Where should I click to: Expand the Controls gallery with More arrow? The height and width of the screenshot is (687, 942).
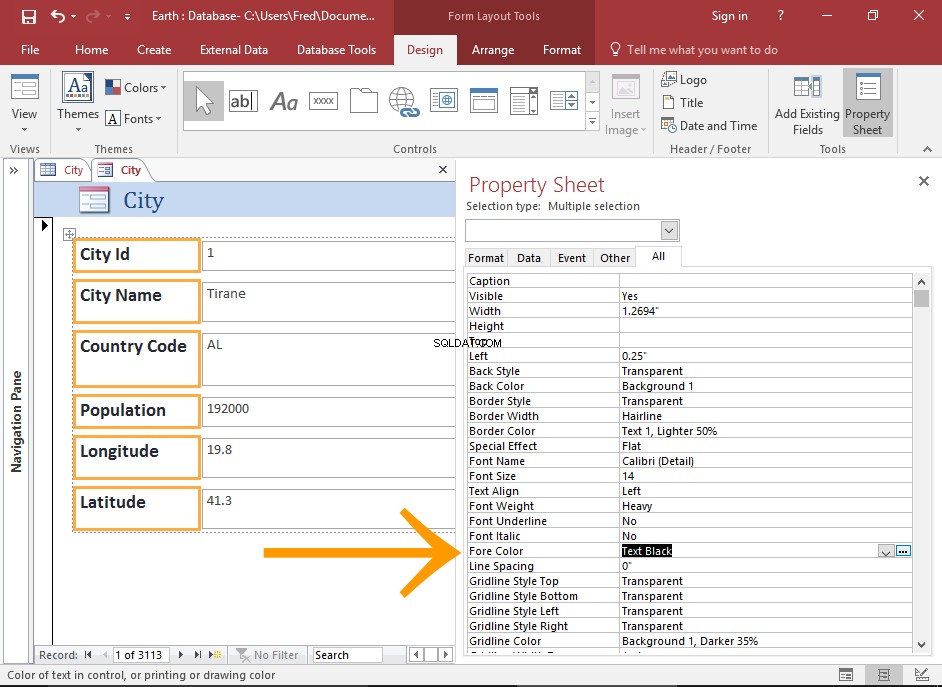click(592, 121)
